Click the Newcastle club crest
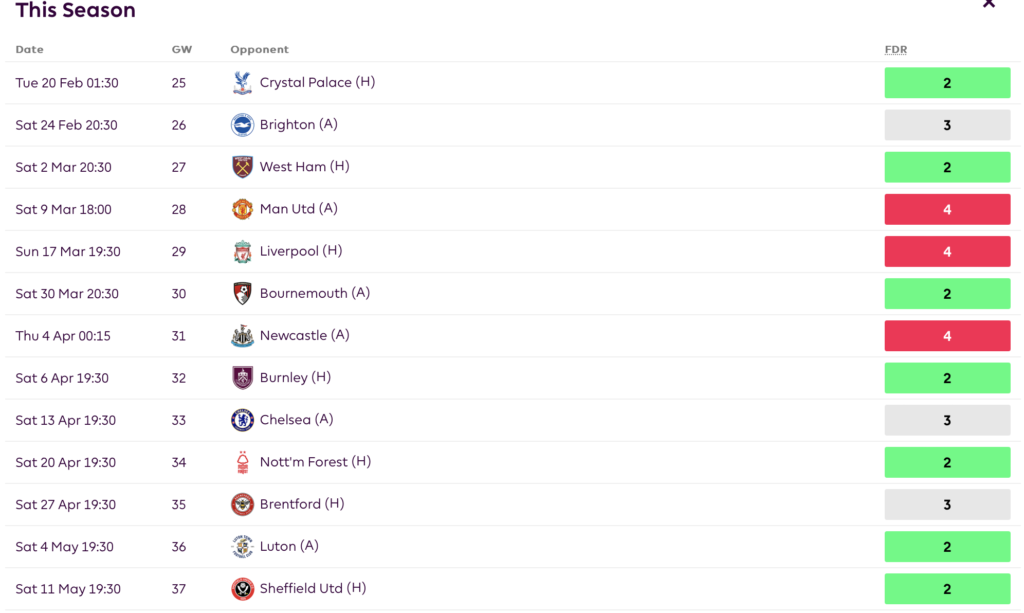Screen dimensions: 1024x613 [x=242, y=336]
